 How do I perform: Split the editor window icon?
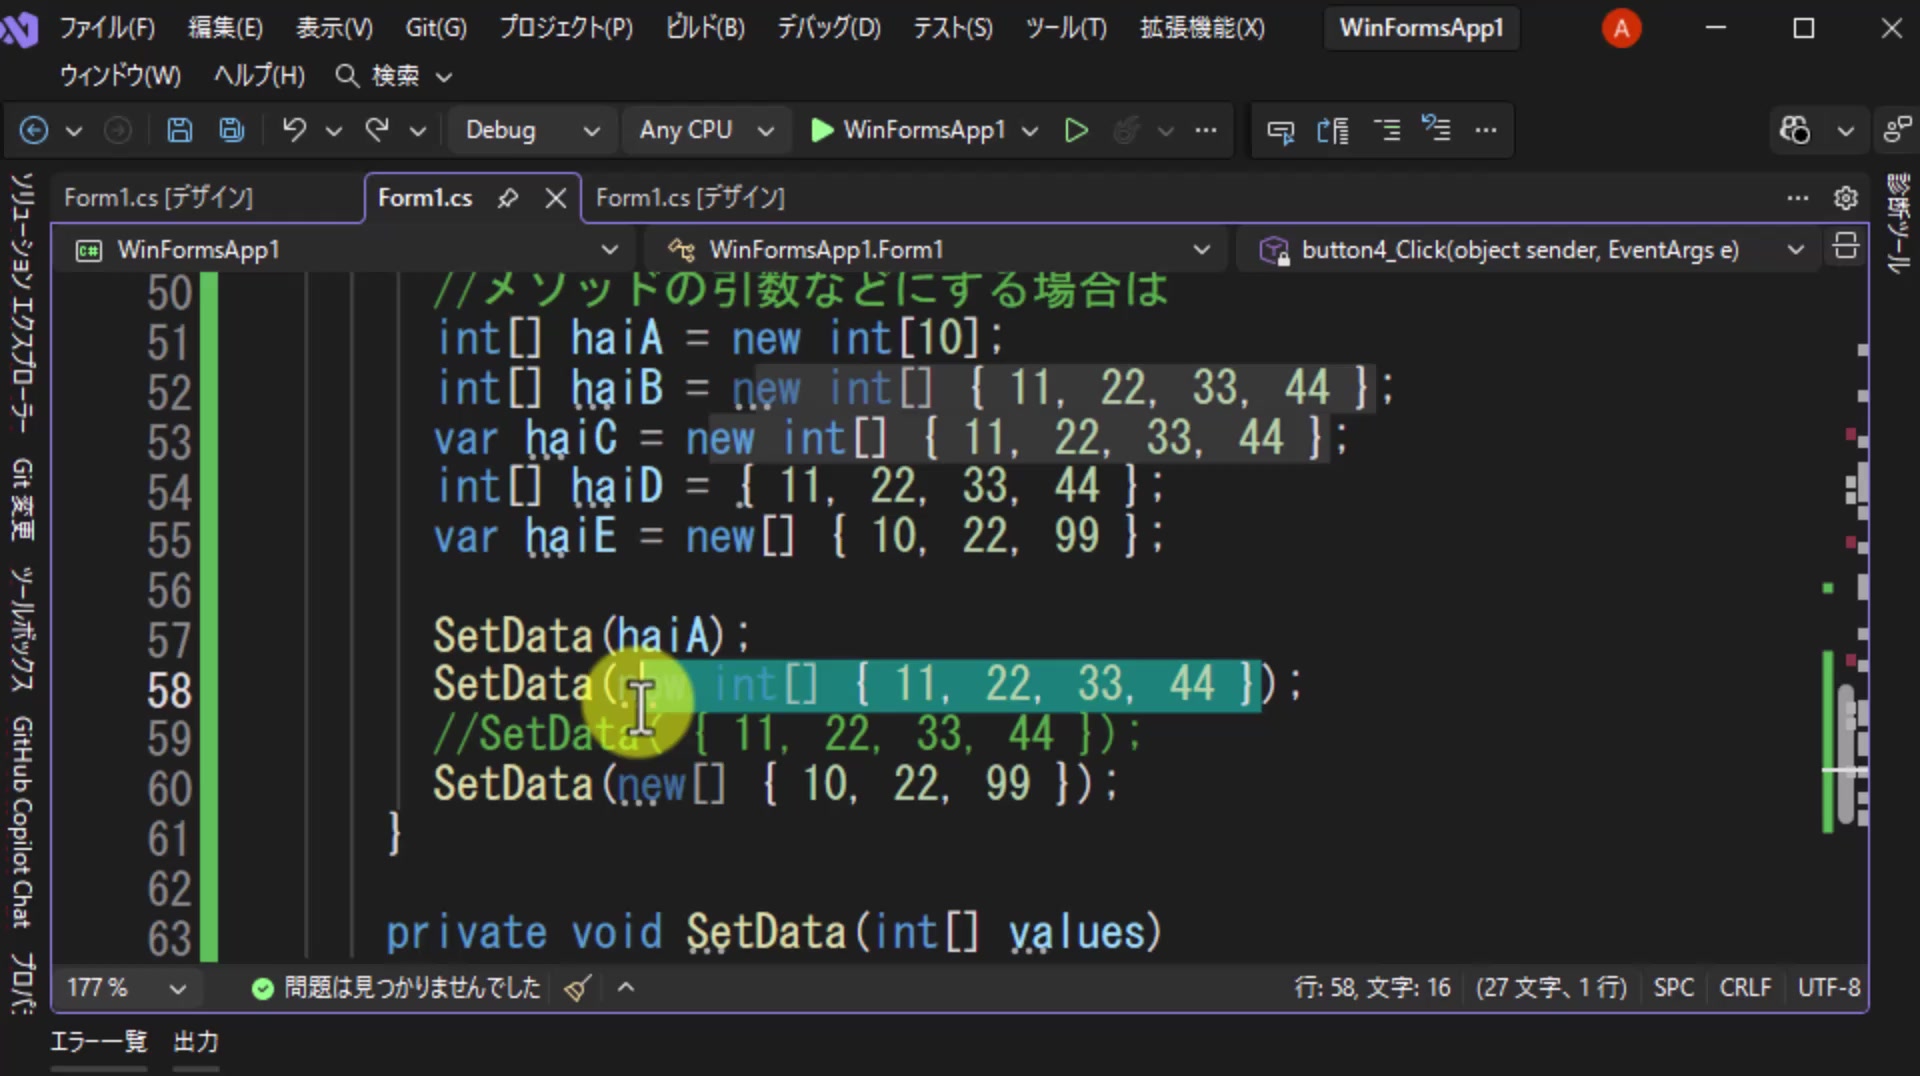coord(1846,246)
